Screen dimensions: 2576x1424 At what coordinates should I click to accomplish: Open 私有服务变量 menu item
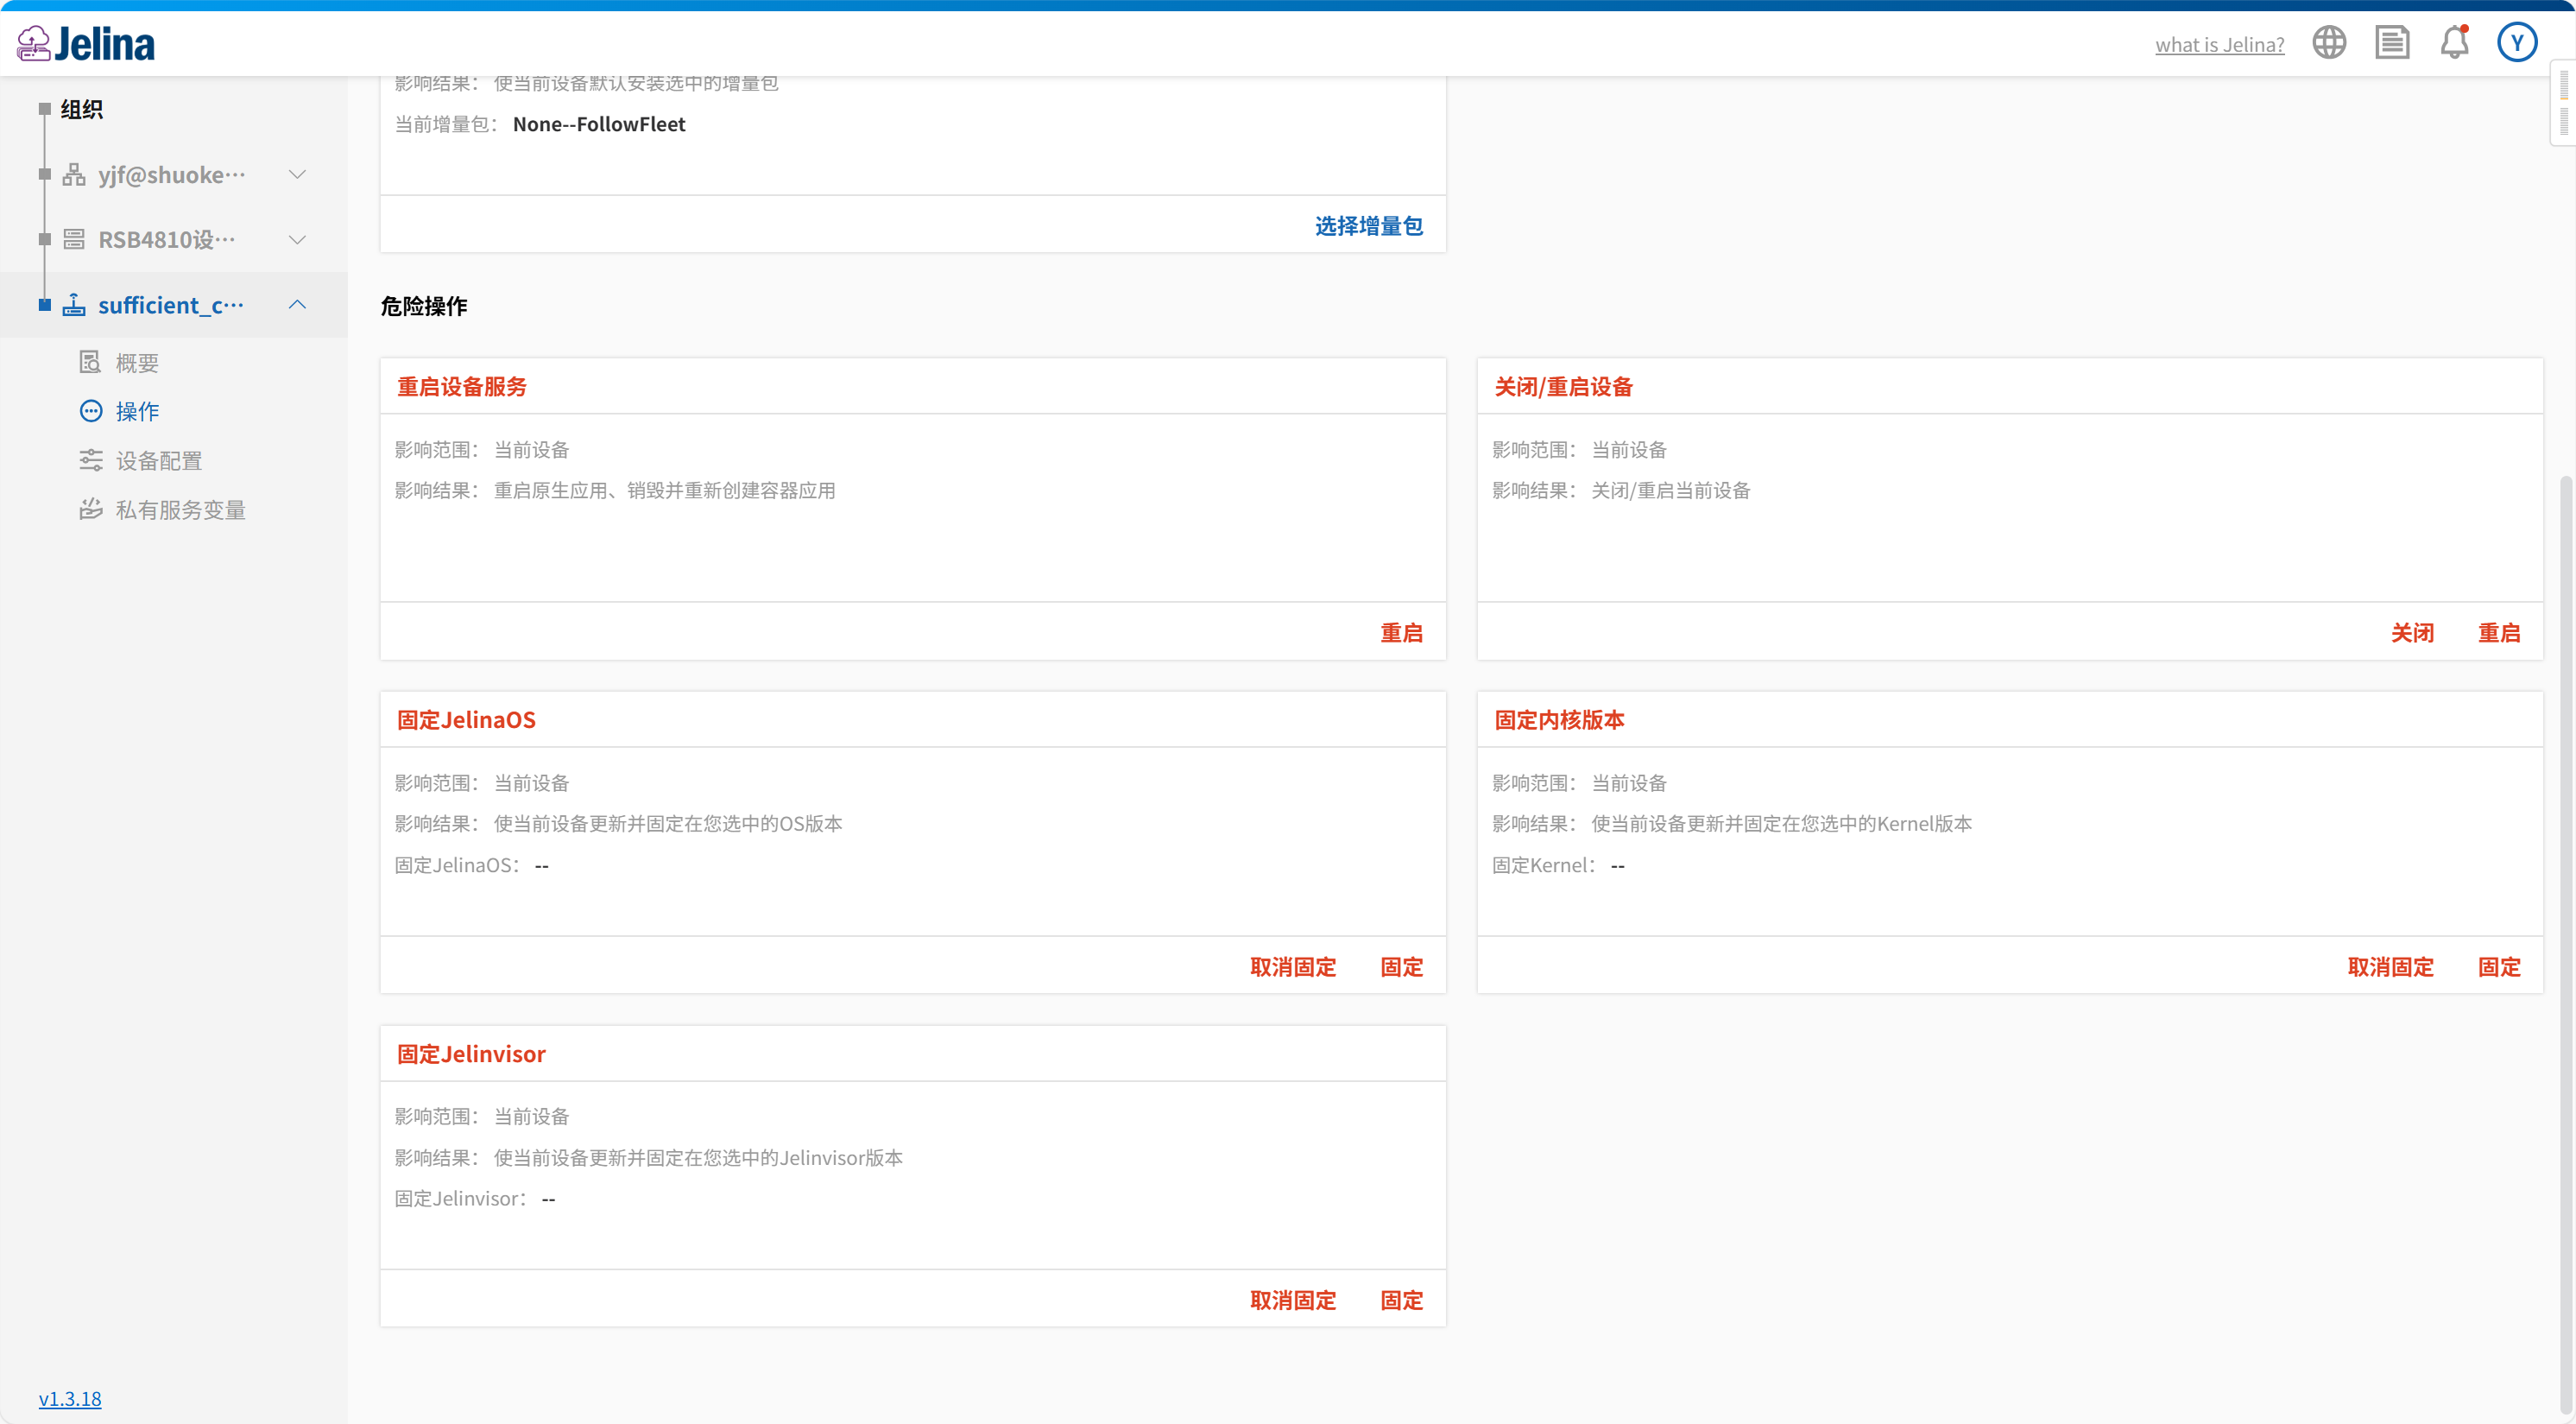(x=180, y=510)
